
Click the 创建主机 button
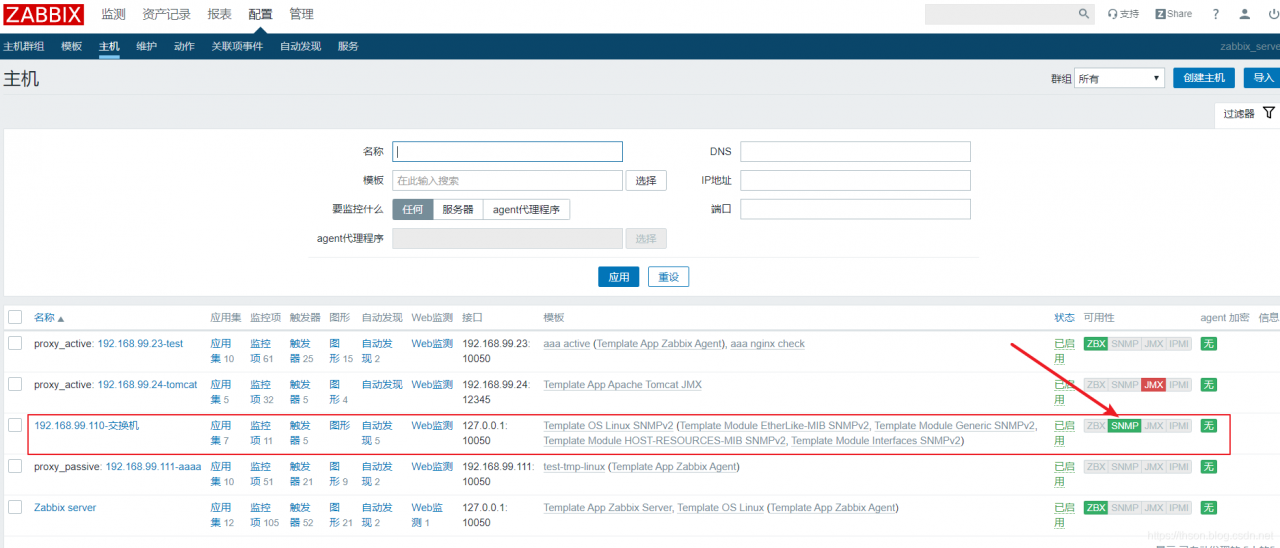point(1204,78)
